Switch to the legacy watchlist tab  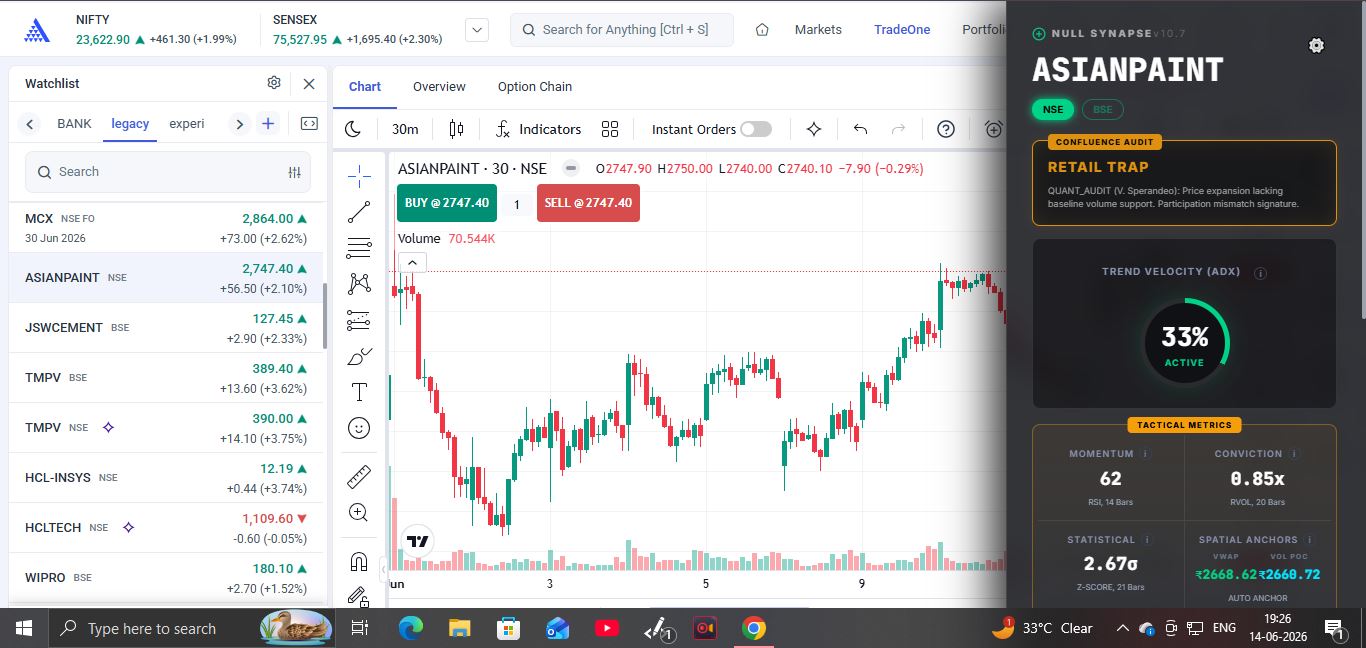coord(130,124)
